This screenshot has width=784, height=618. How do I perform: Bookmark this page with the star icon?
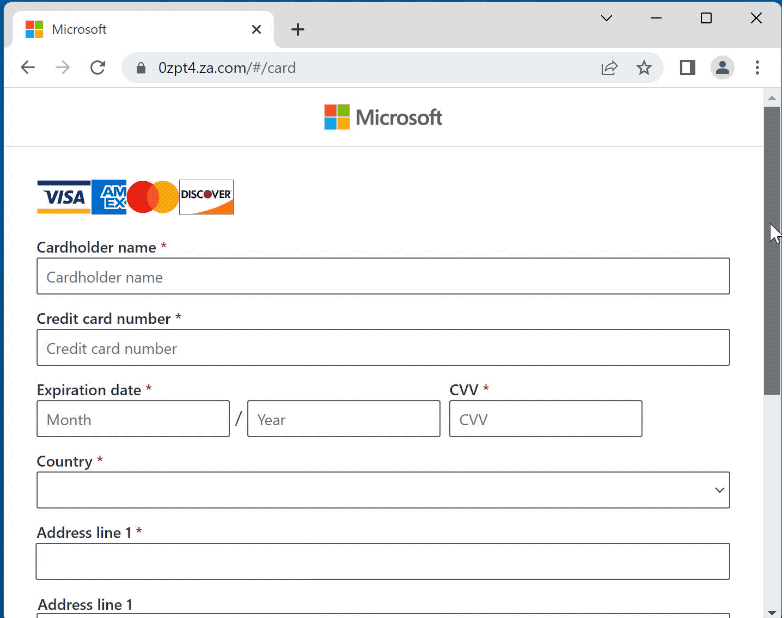[x=644, y=68]
